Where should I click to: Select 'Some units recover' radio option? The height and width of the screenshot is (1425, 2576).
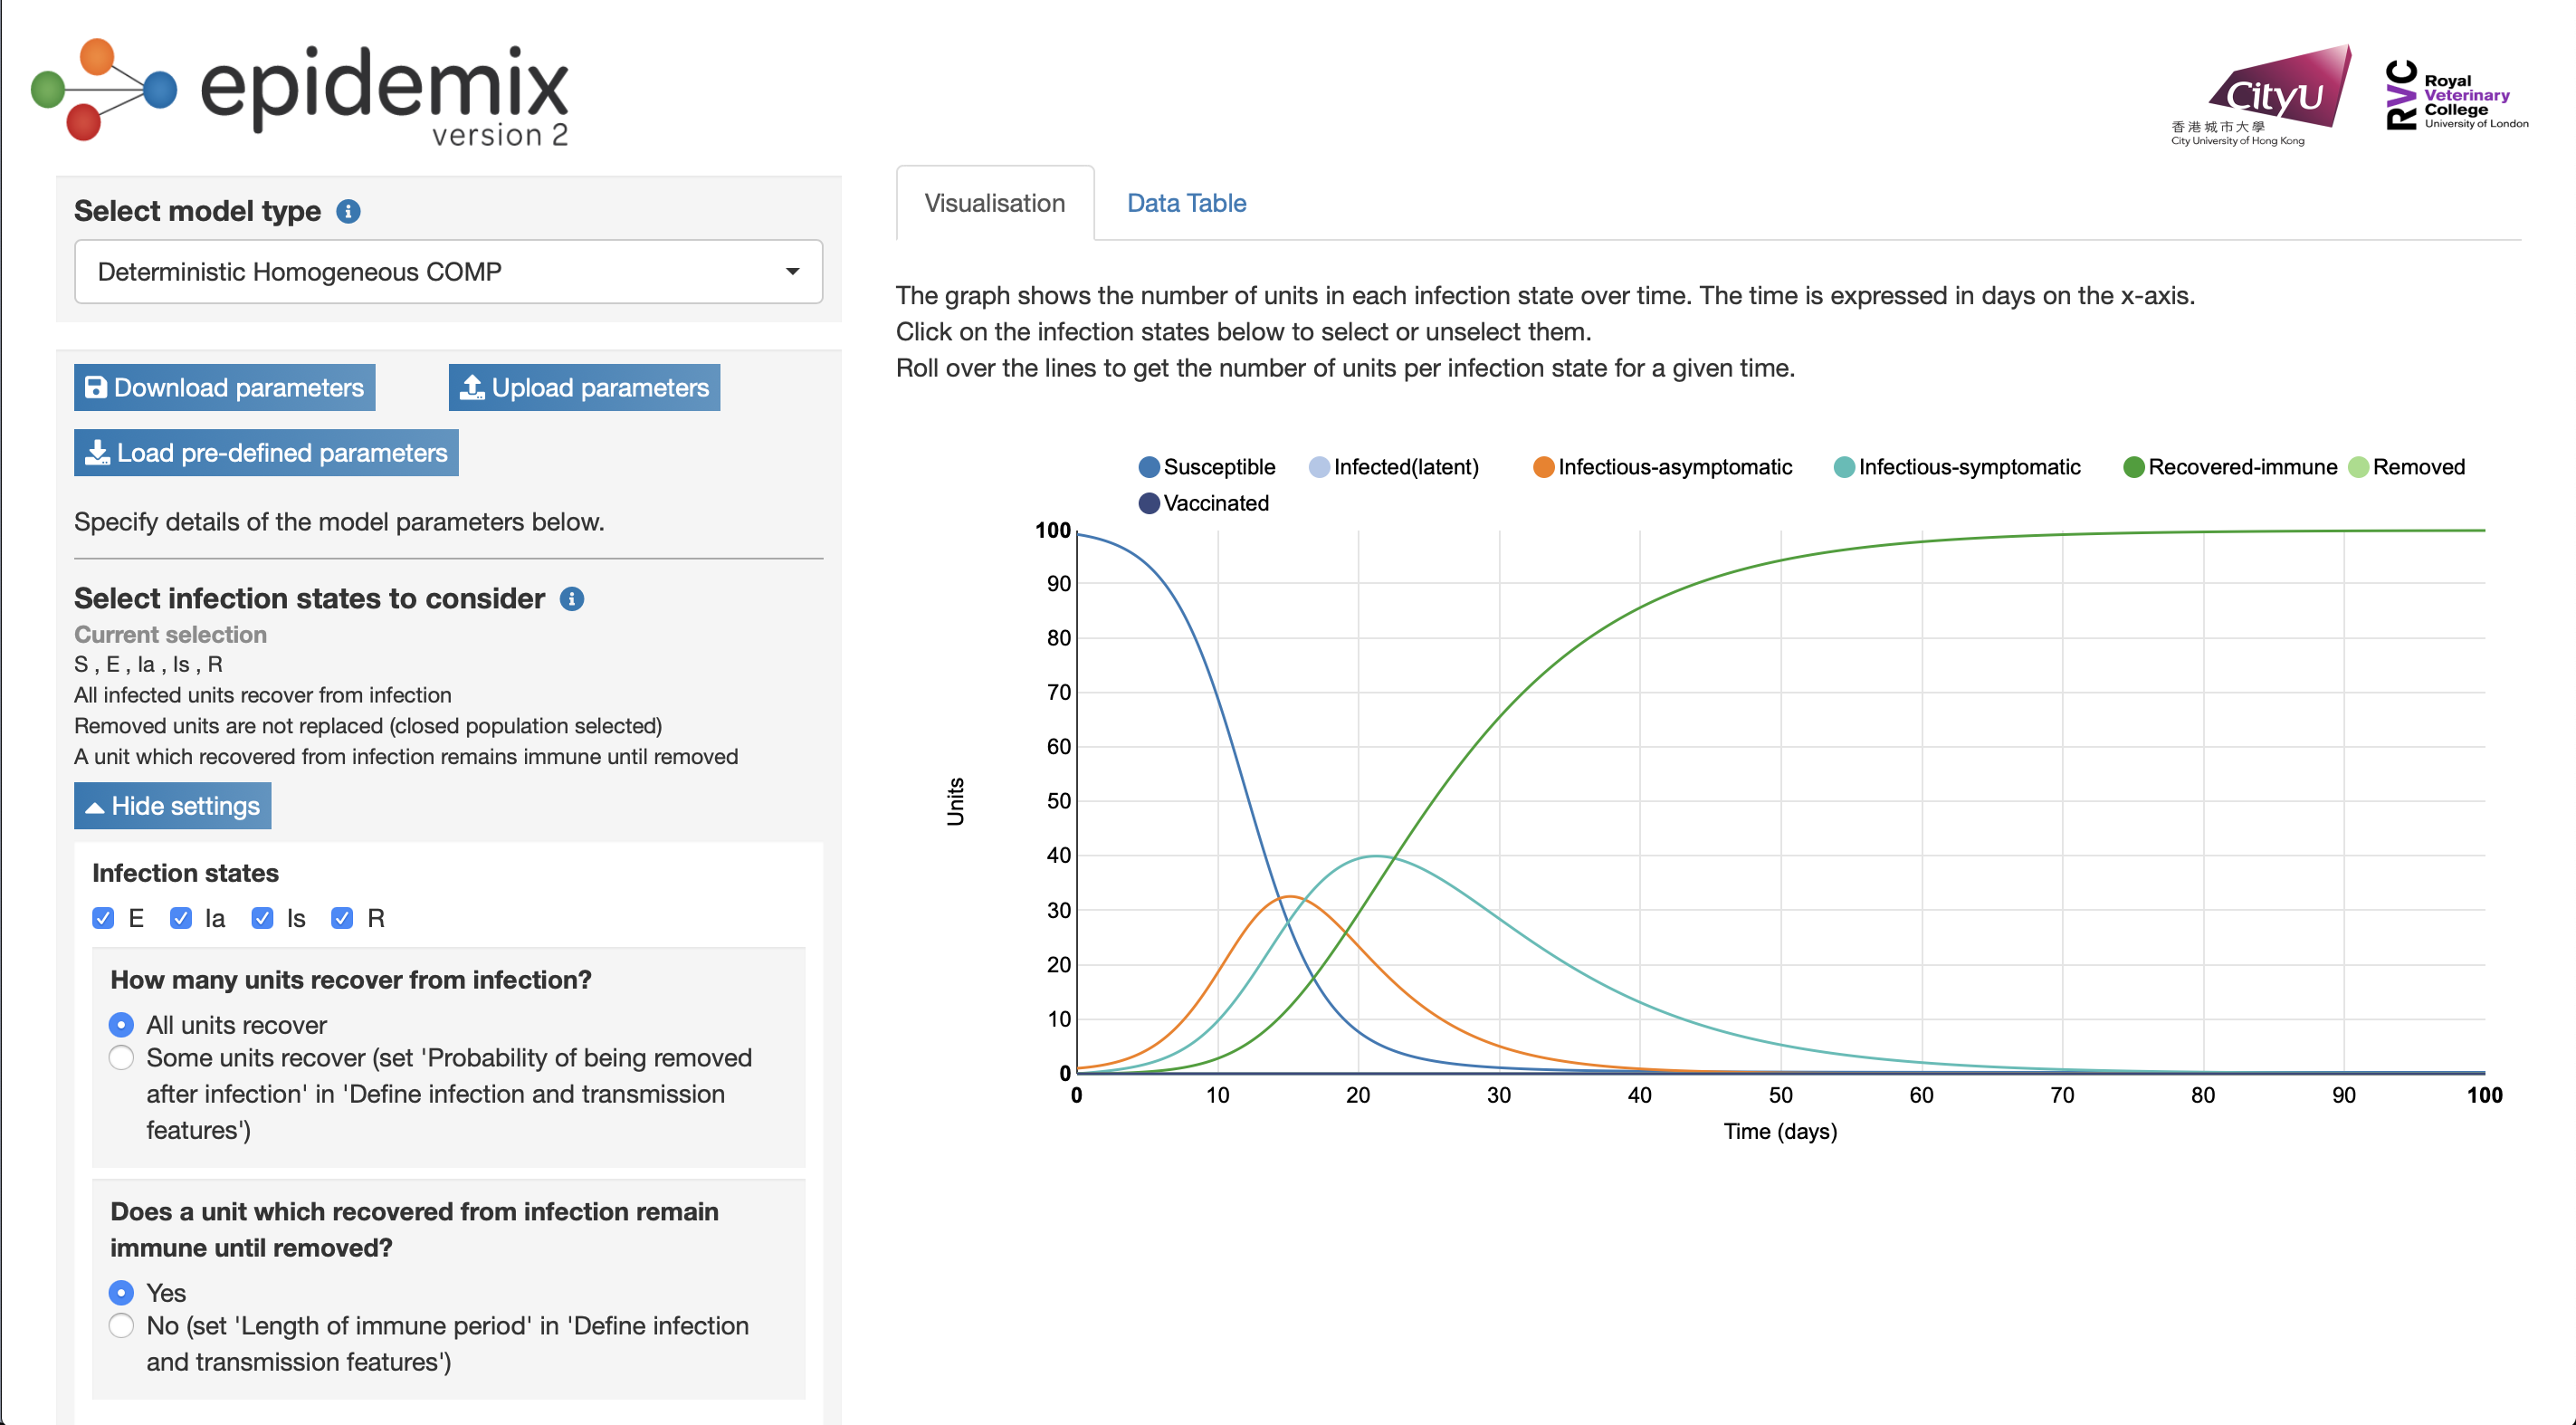click(x=121, y=1058)
